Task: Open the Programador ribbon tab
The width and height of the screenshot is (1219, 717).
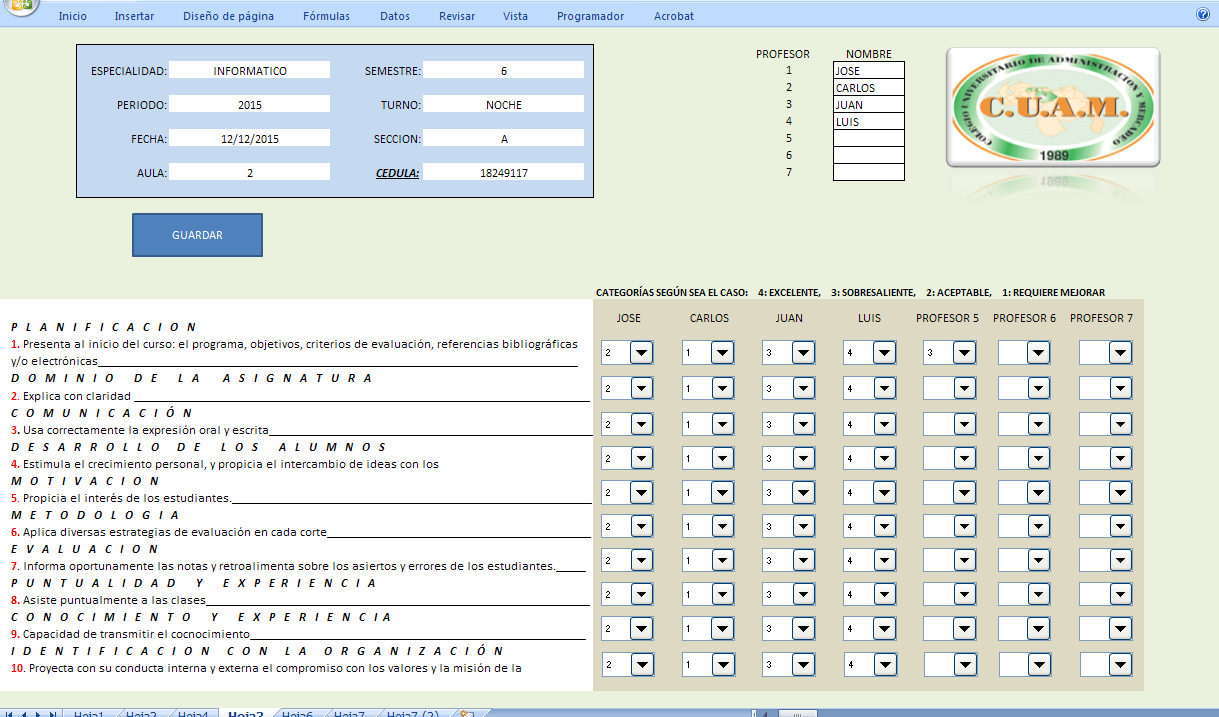Action: 590,16
